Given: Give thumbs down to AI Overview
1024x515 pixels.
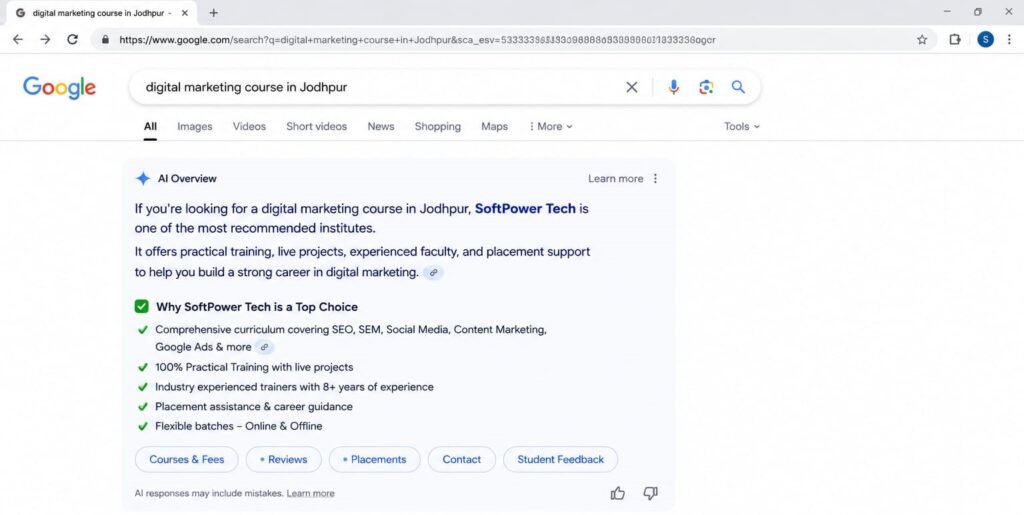Looking at the screenshot, I should [x=650, y=493].
